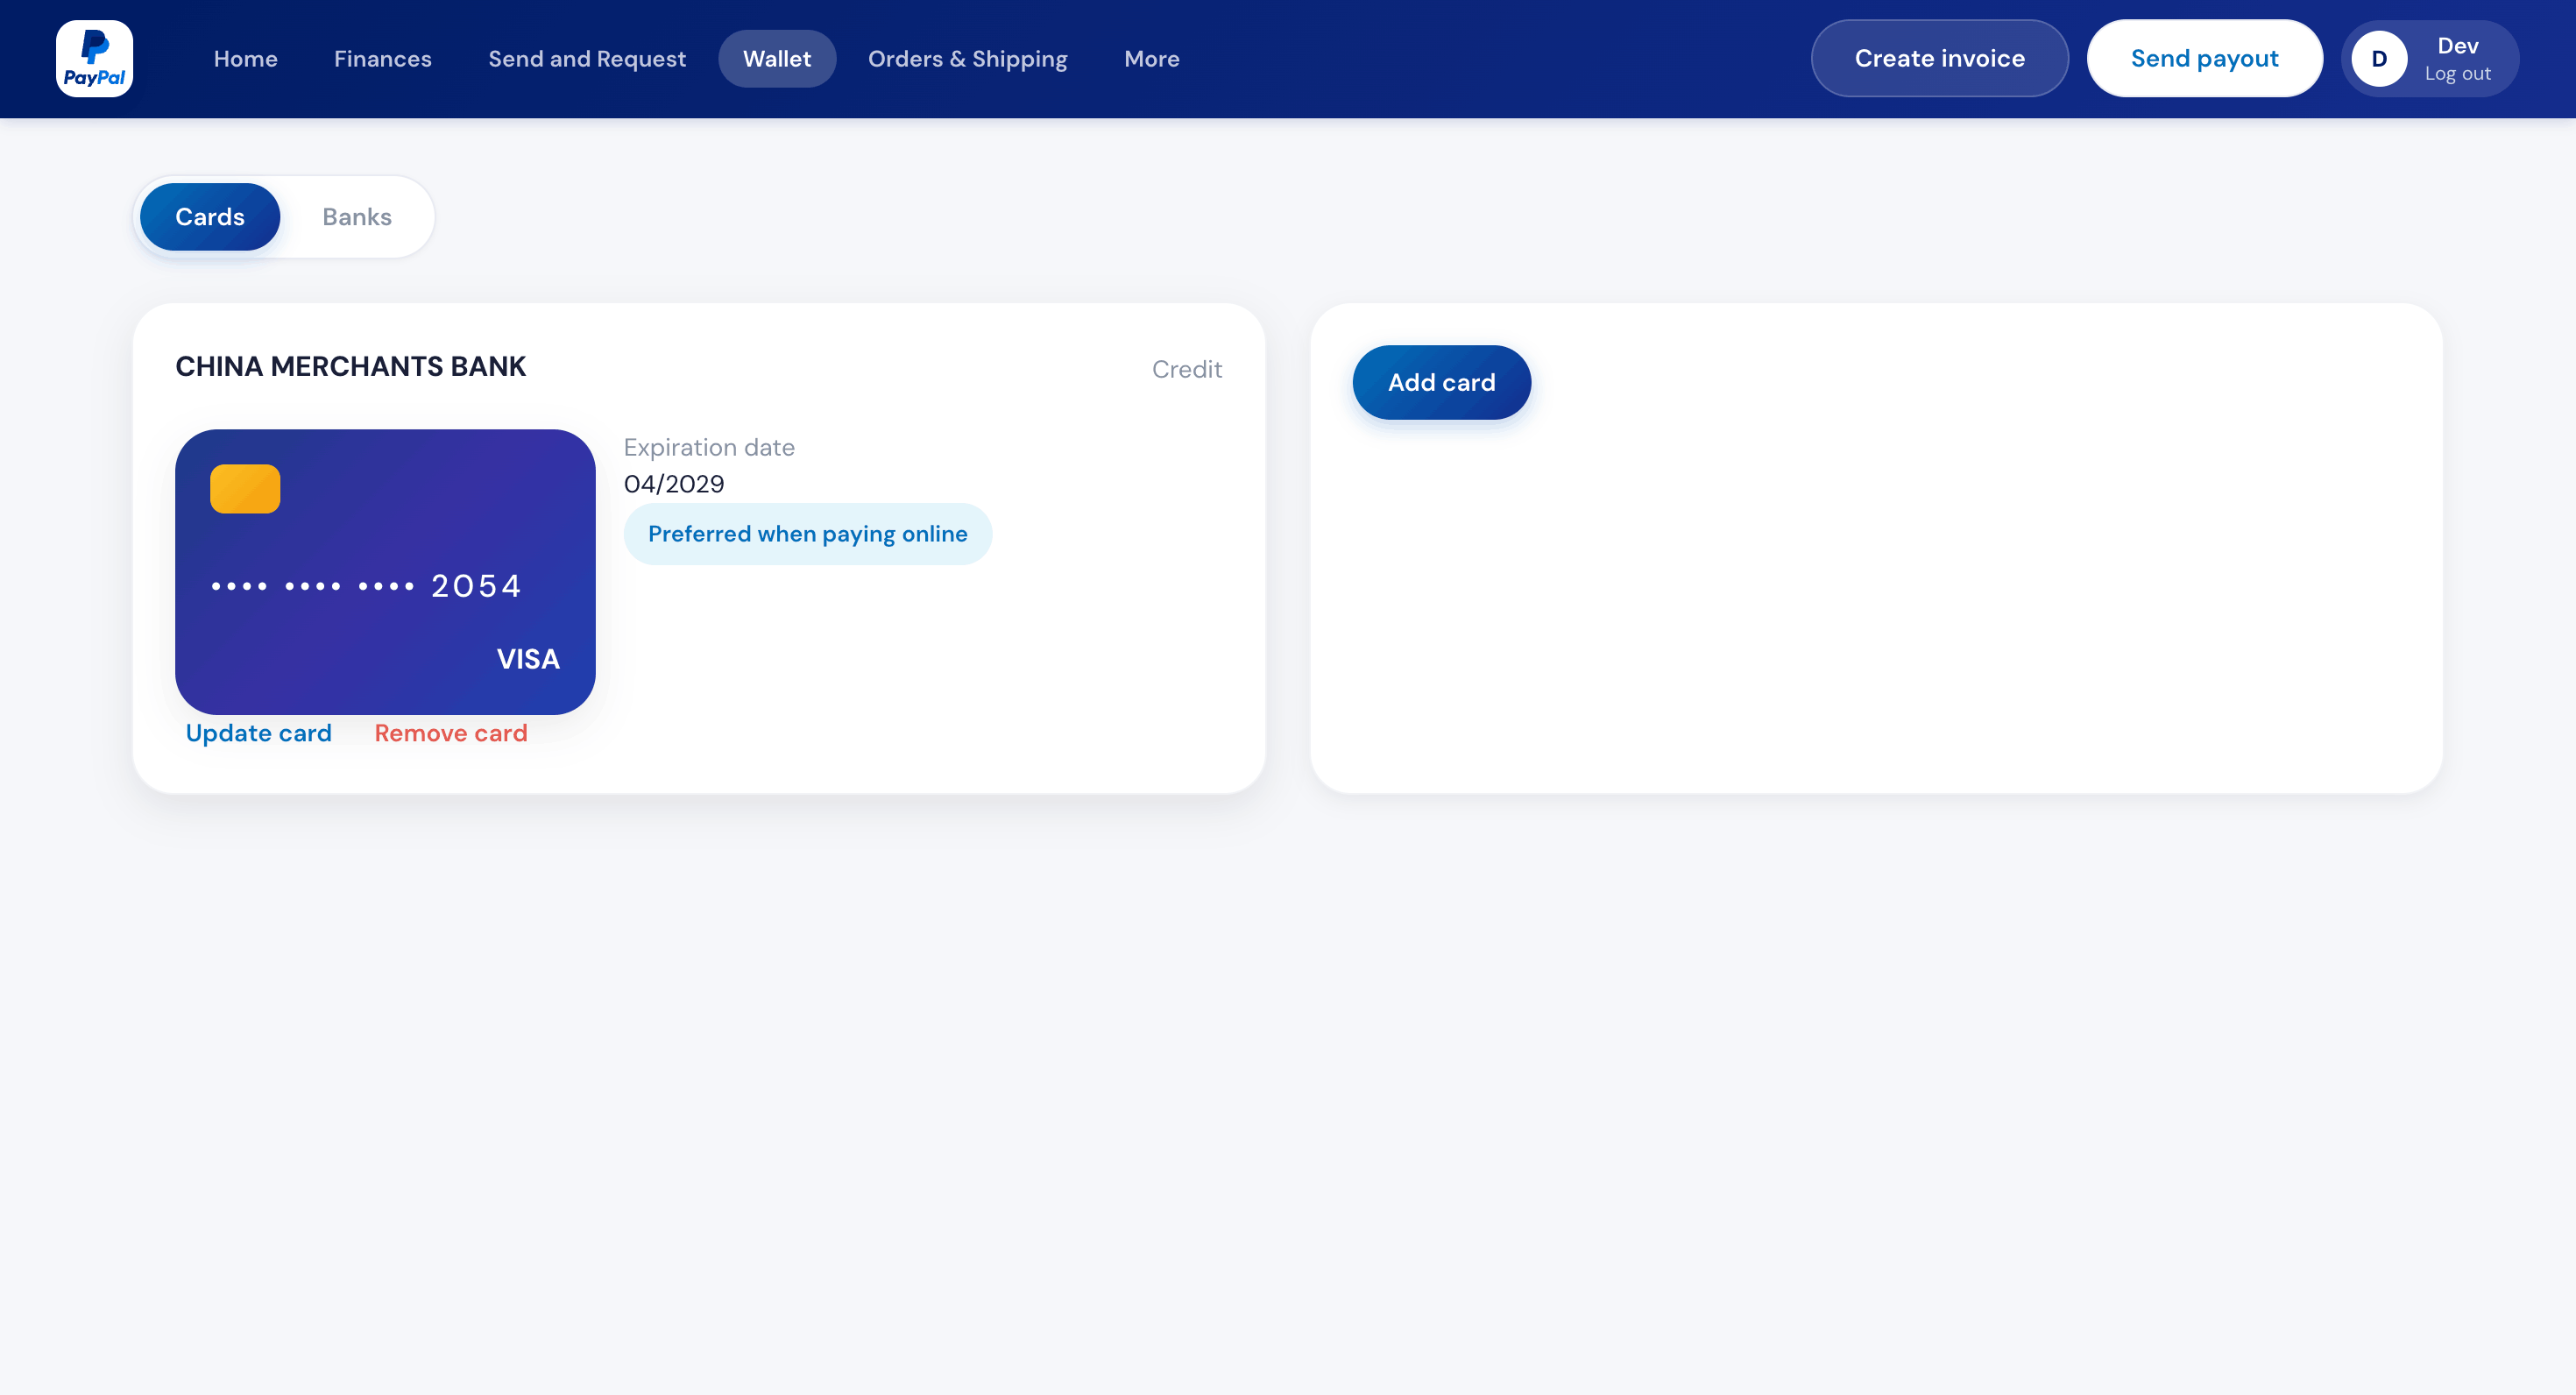Click the Send payout button

click(x=2204, y=59)
